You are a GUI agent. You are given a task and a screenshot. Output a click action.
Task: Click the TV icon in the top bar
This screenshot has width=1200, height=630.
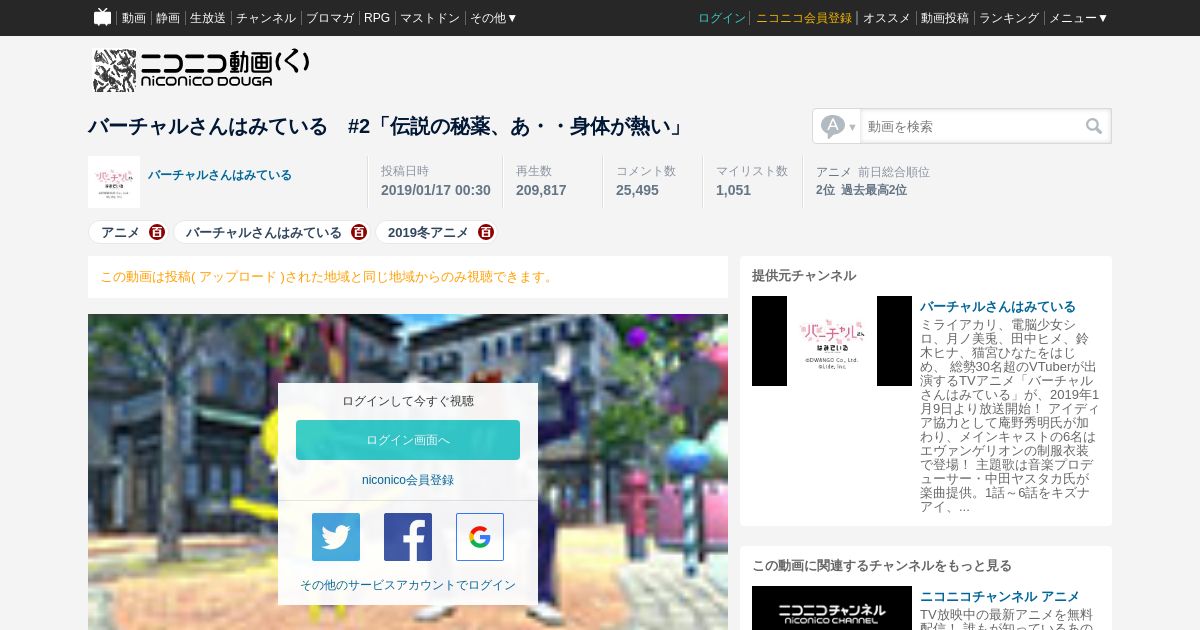(103, 17)
